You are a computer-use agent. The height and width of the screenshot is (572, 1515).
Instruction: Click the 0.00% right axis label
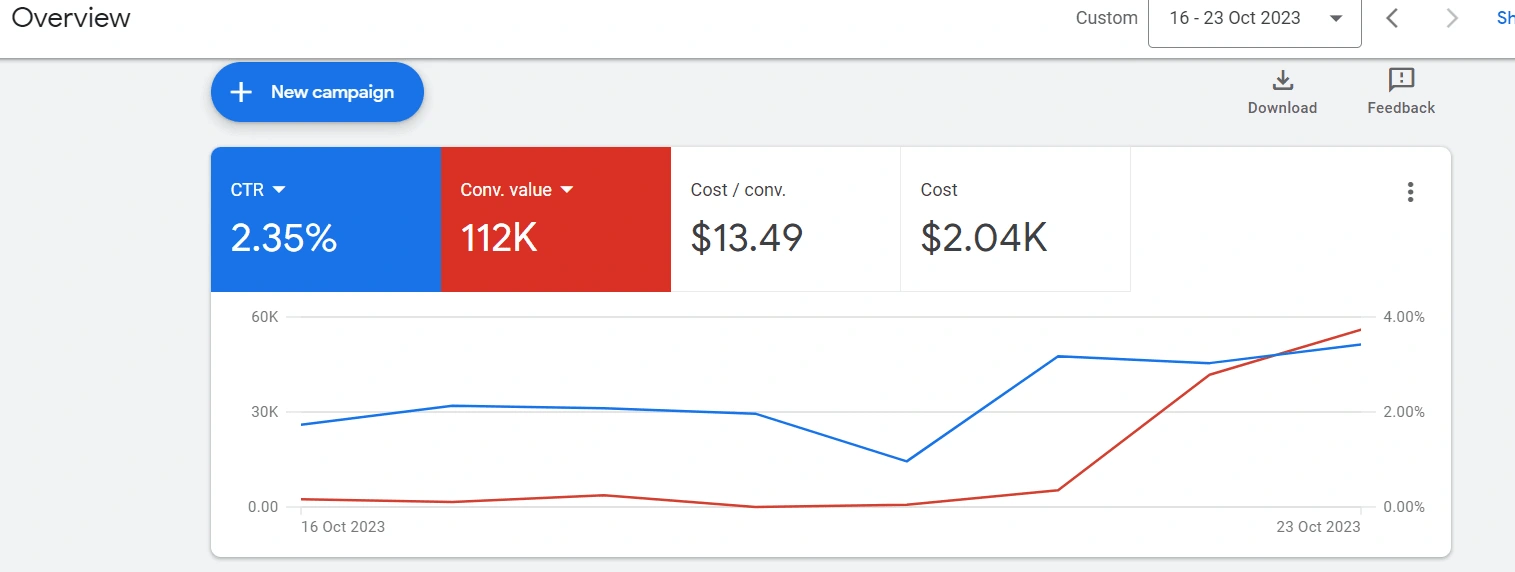click(x=1404, y=507)
